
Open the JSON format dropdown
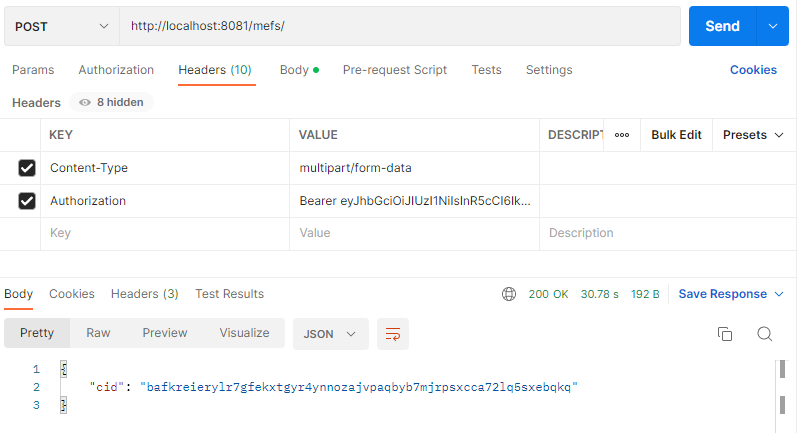click(330, 334)
